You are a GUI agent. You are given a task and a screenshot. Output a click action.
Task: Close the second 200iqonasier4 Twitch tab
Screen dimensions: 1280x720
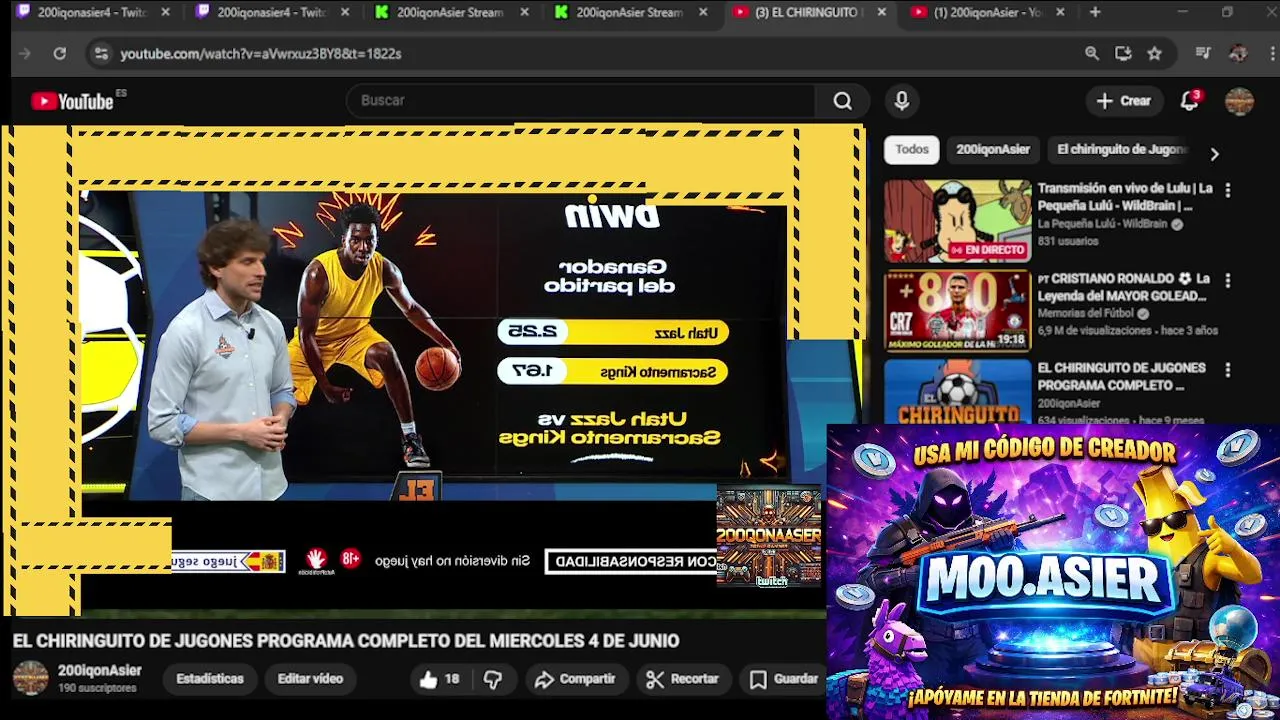[x=345, y=12]
